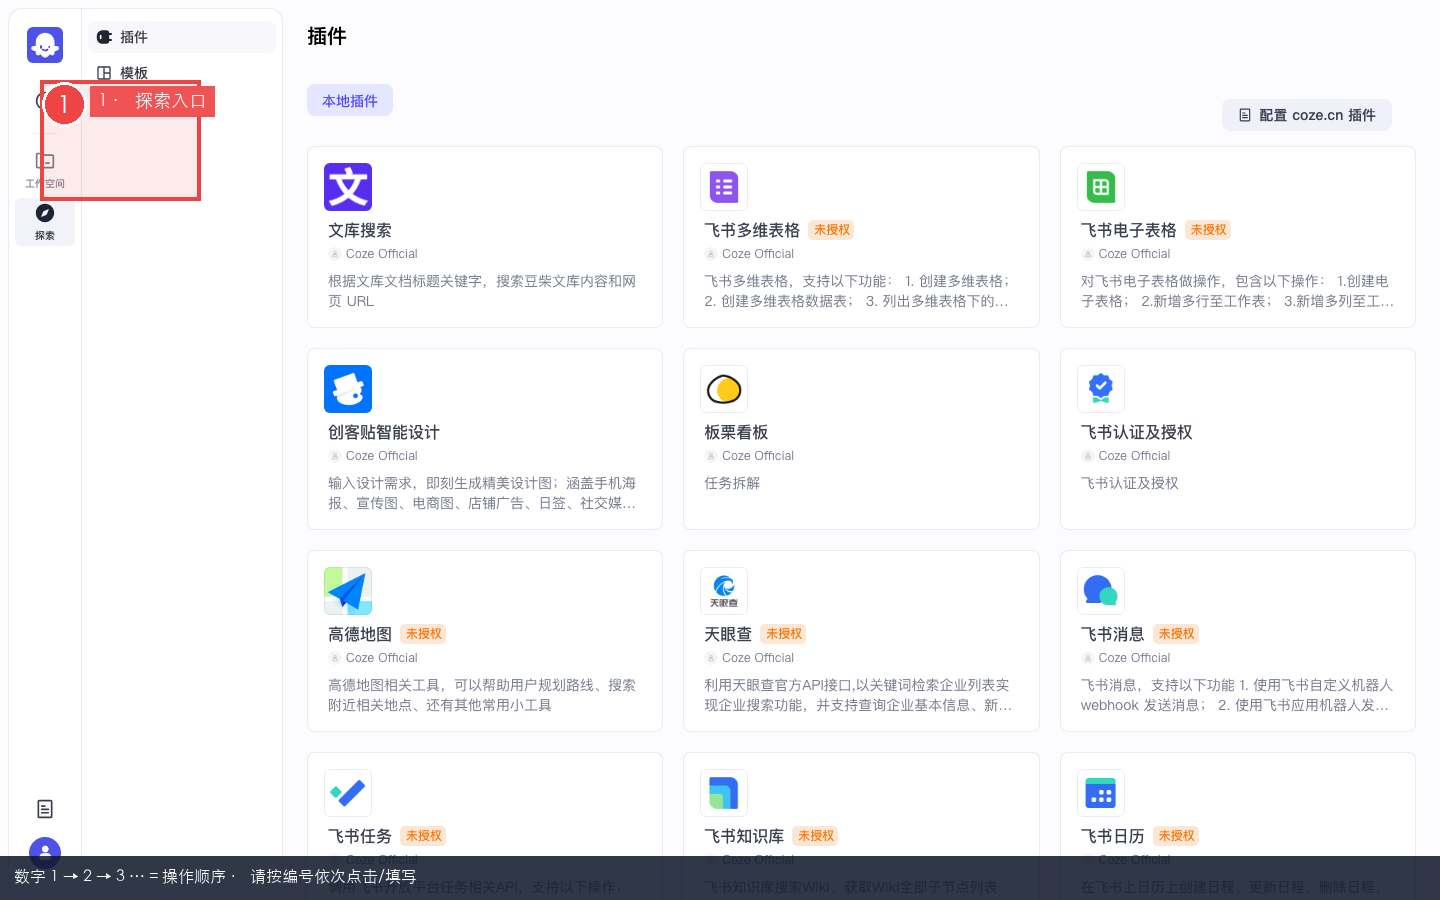
Task: Click the 文库搜索 description text
Action: (x=482, y=291)
